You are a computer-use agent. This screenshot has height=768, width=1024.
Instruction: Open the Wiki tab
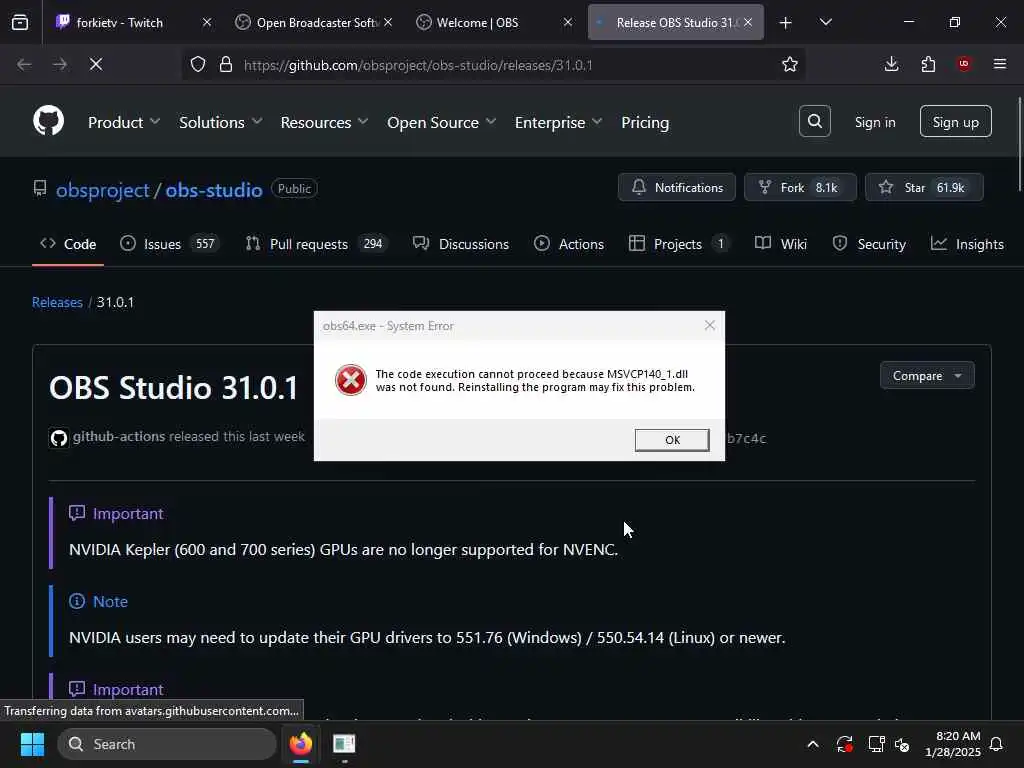(781, 244)
